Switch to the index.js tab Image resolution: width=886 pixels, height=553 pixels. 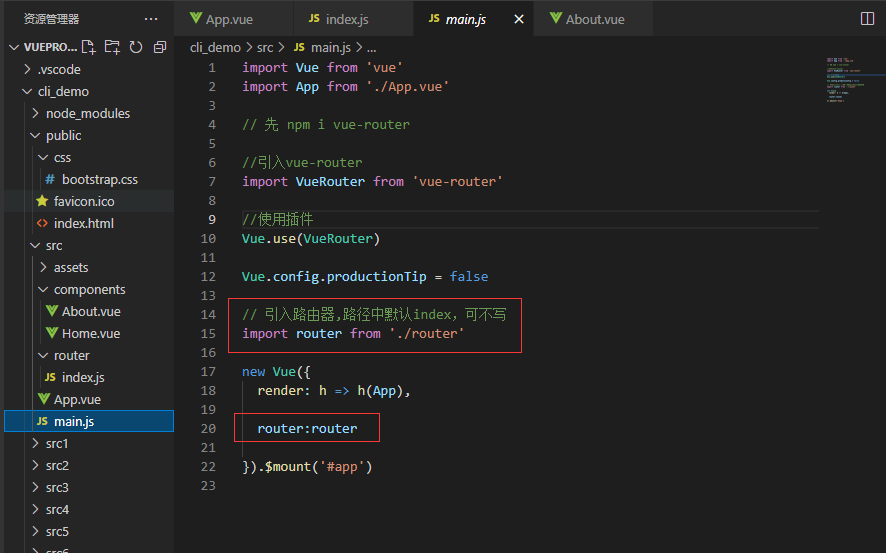tap(354, 19)
